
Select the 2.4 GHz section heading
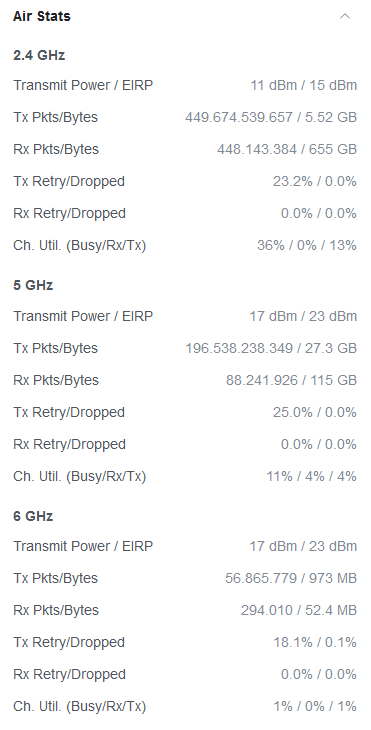[x=39, y=55]
